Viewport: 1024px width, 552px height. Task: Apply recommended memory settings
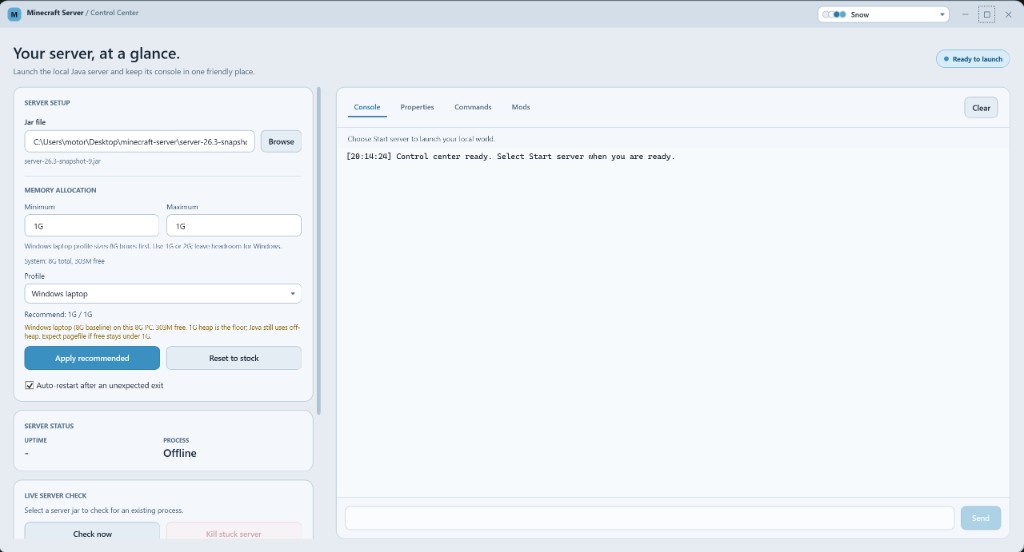[92, 358]
